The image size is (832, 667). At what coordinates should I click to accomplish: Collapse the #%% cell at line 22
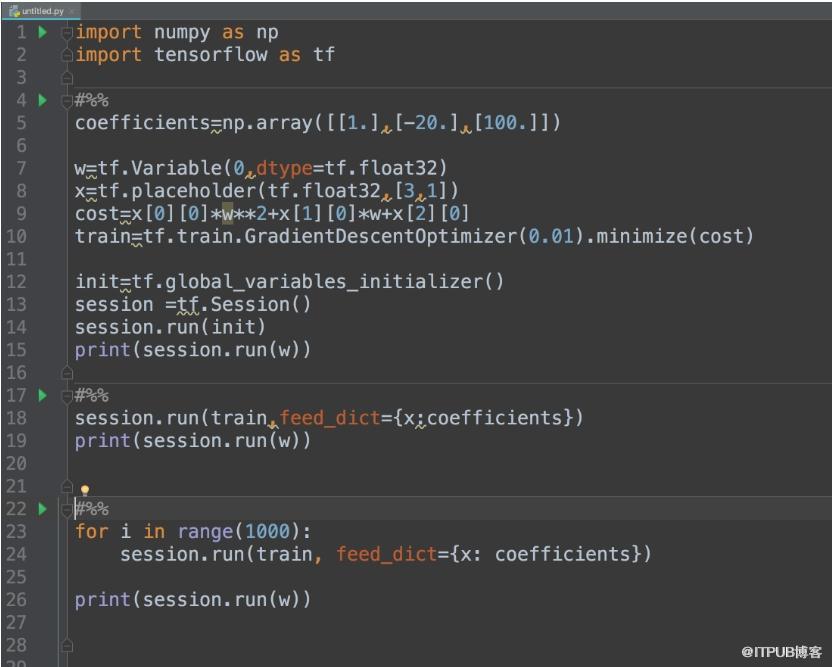[67, 509]
